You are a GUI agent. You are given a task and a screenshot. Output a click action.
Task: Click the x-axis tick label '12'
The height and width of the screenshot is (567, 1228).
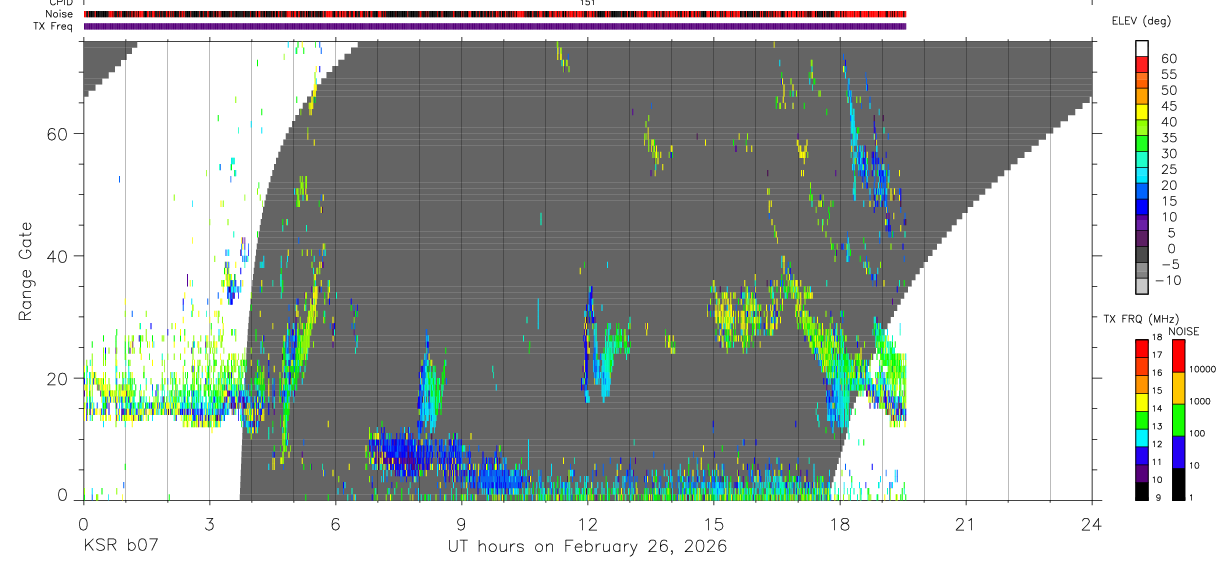click(588, 524)
